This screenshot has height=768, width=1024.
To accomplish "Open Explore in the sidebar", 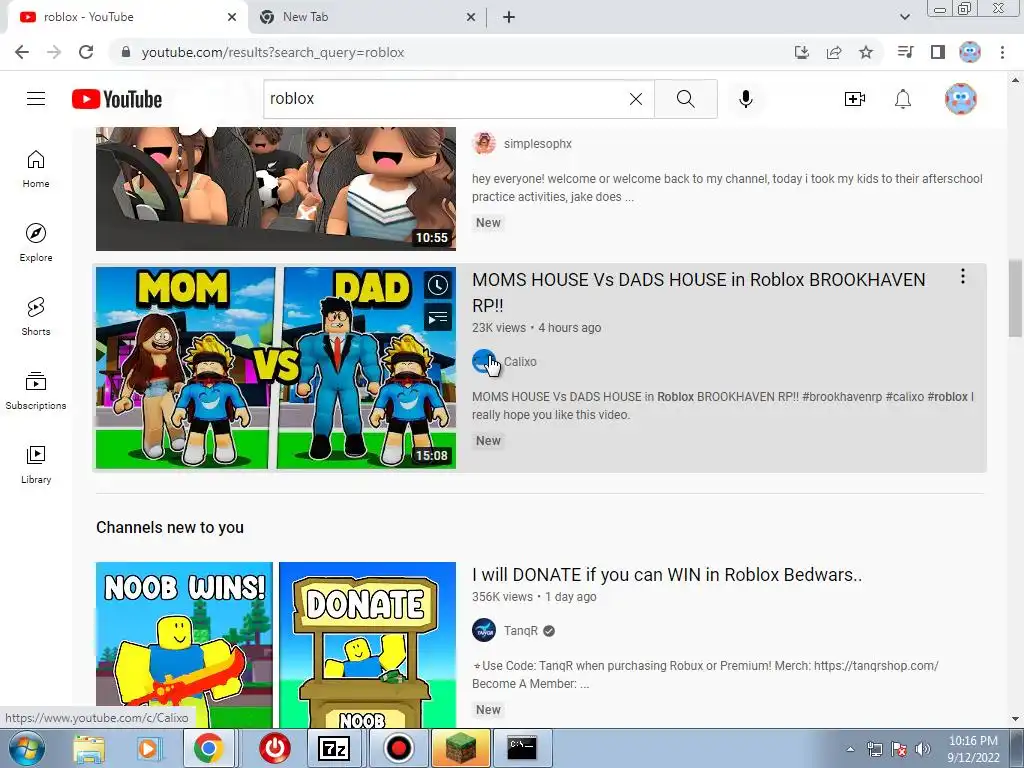I will (36, 243).
